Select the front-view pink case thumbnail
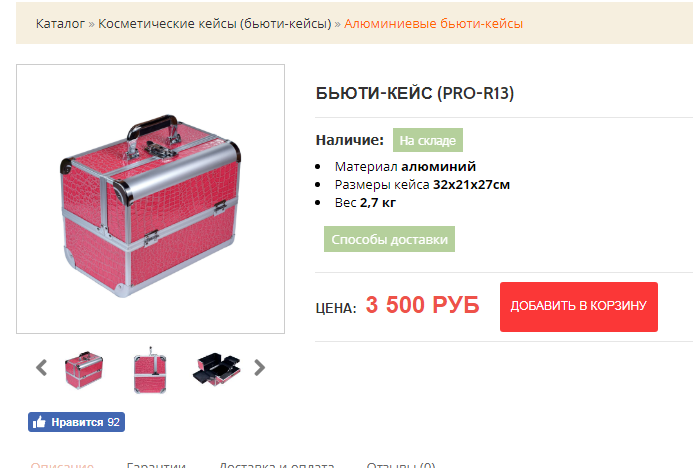This screenshot has width=693, height=468. [x=150, y=370]
